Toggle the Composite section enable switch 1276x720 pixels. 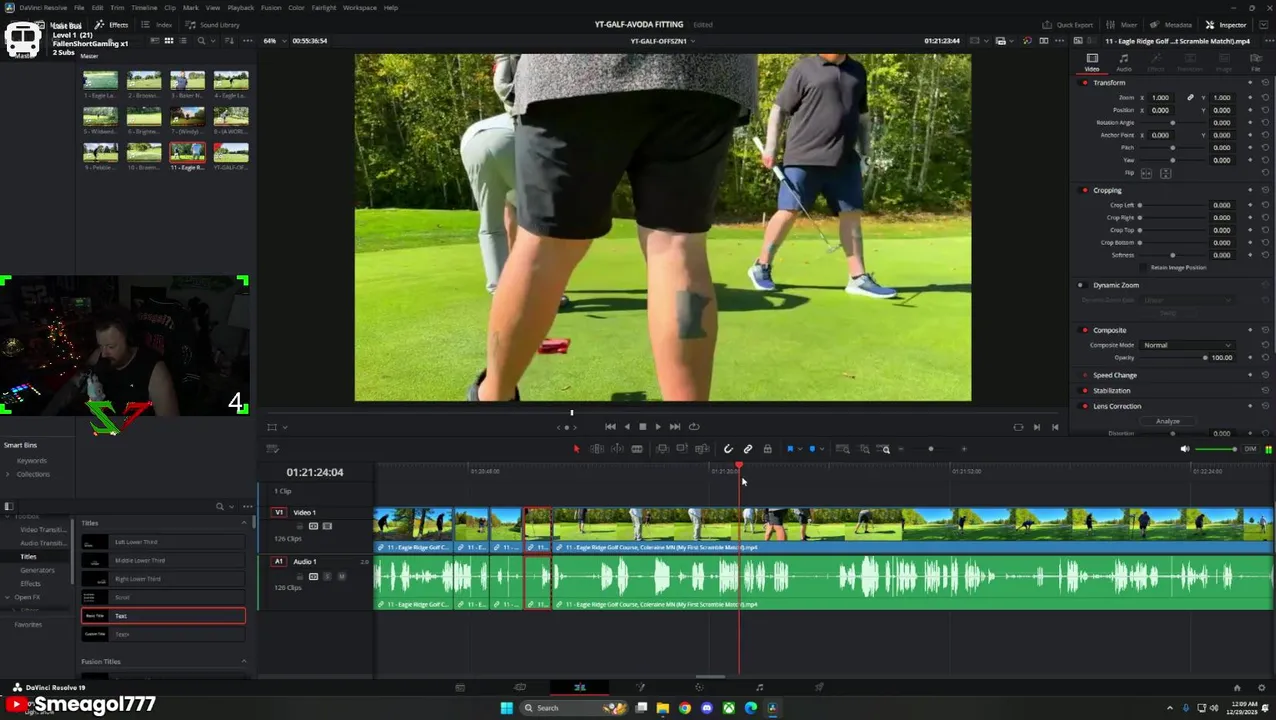1085,330
